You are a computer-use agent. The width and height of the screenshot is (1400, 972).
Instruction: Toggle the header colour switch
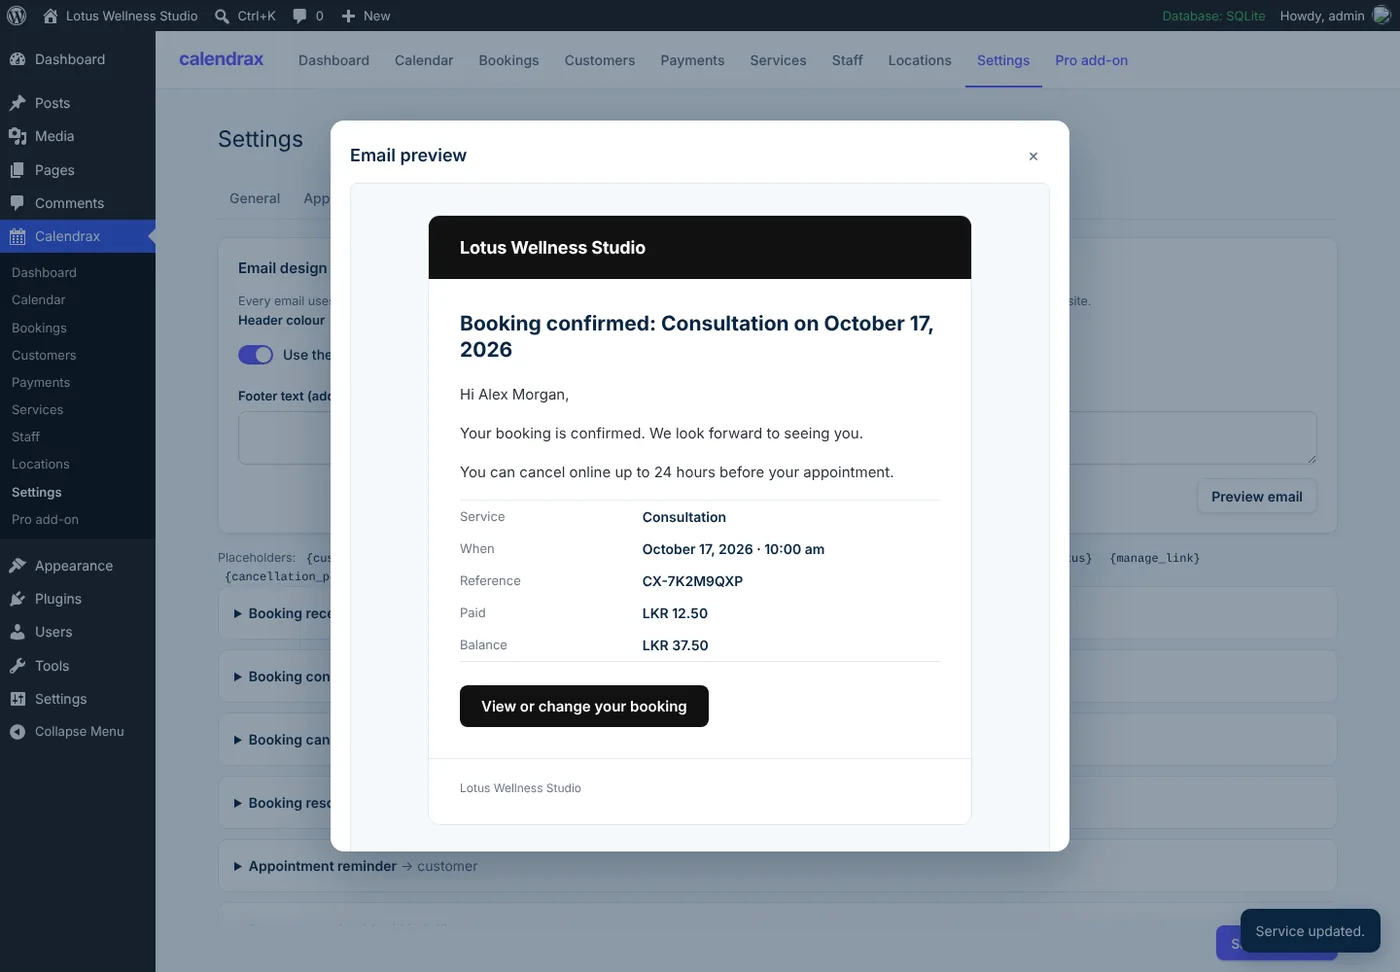(x=255, y=355)
